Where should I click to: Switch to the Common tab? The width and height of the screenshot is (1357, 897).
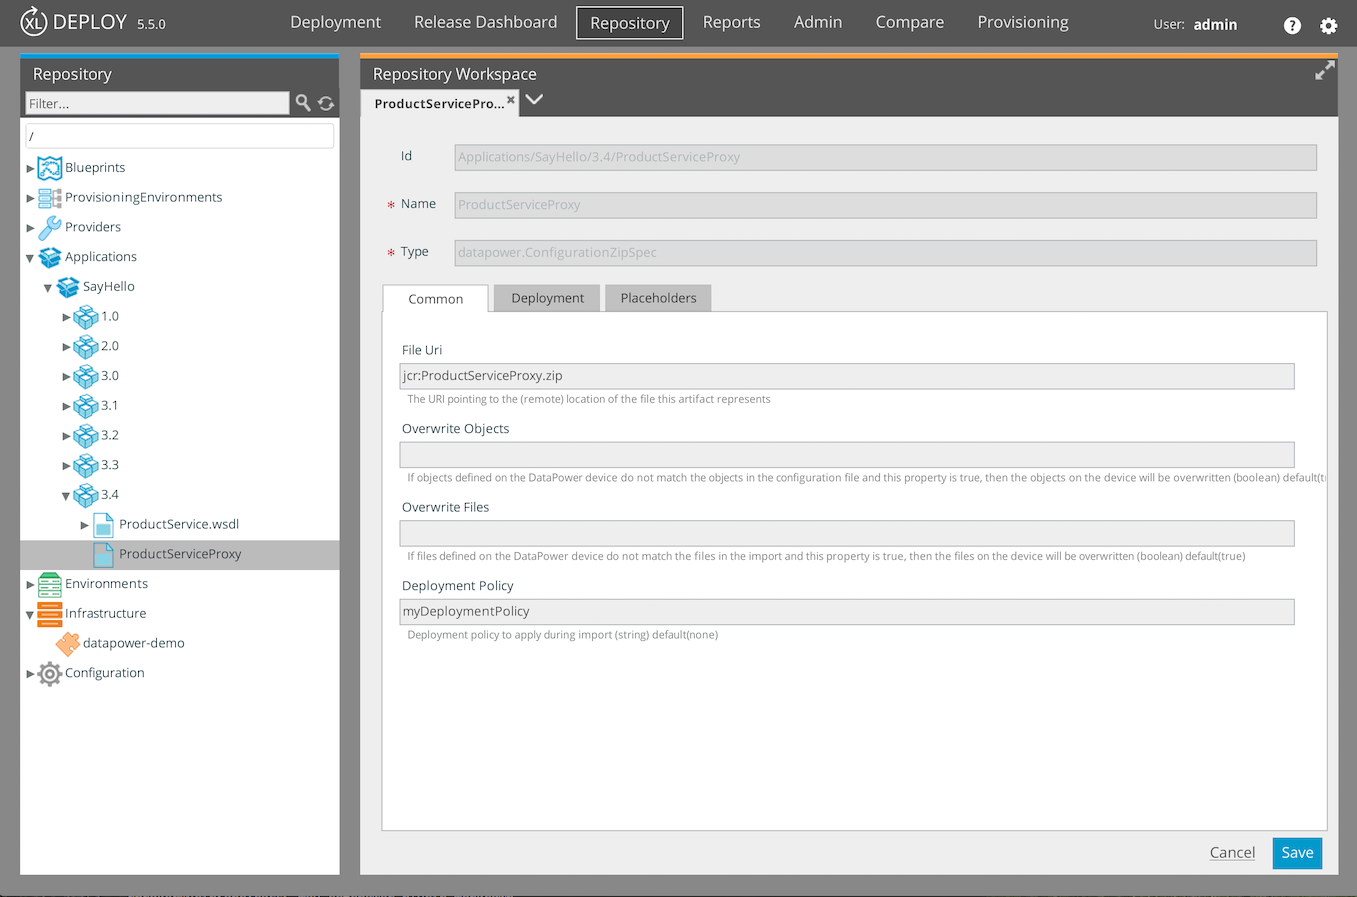click(x=435, y=298)
